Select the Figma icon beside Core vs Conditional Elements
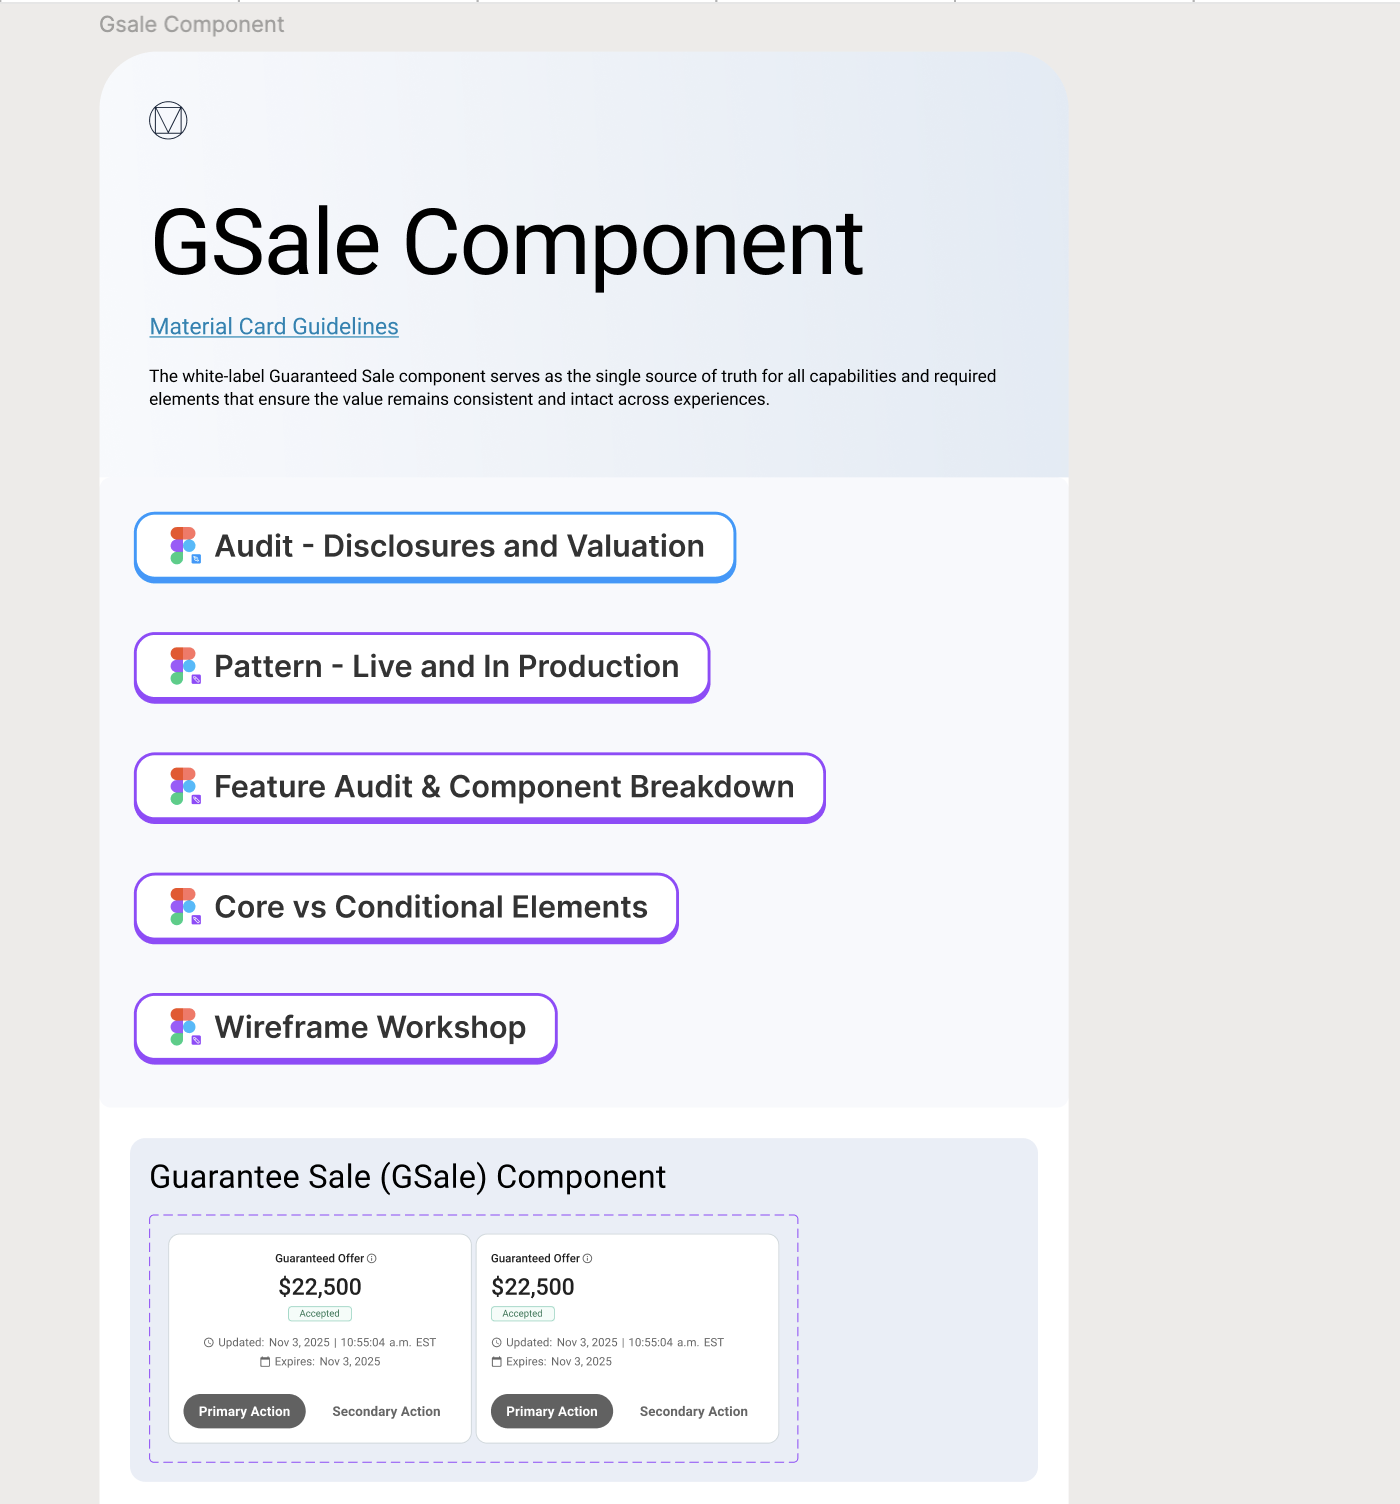The image size is (1400, 1504). (184, 907)
